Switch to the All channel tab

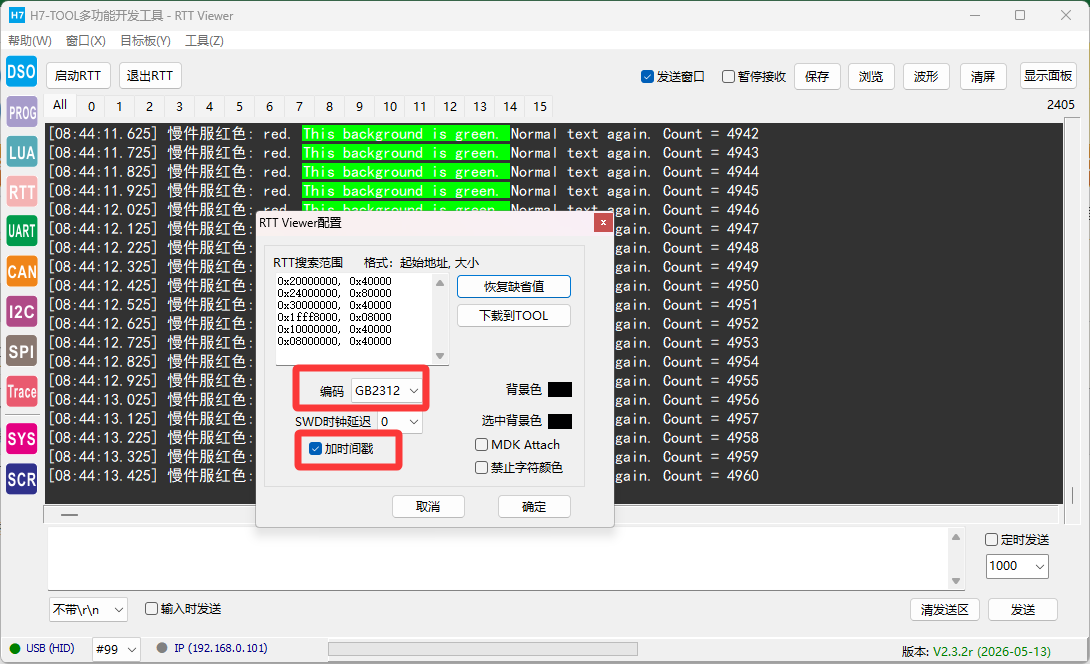pyautogui.click(x=60, y=105)
